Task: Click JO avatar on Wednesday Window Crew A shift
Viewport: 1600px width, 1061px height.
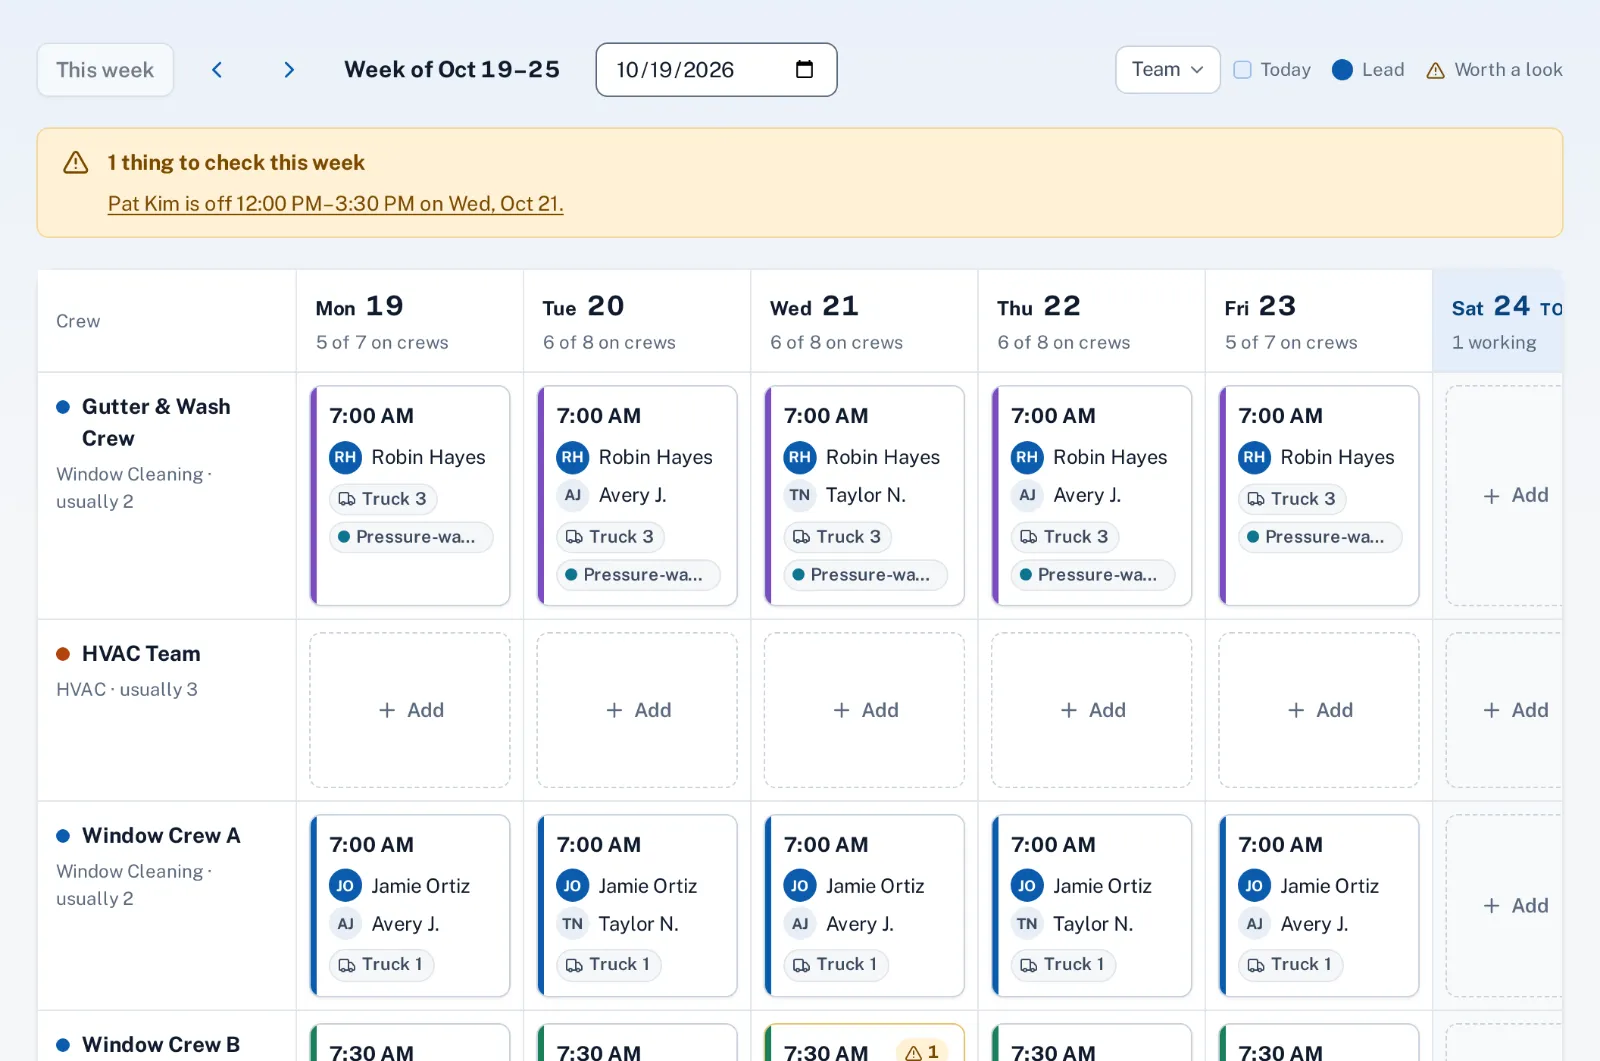Action: click(x=799, y=886)
